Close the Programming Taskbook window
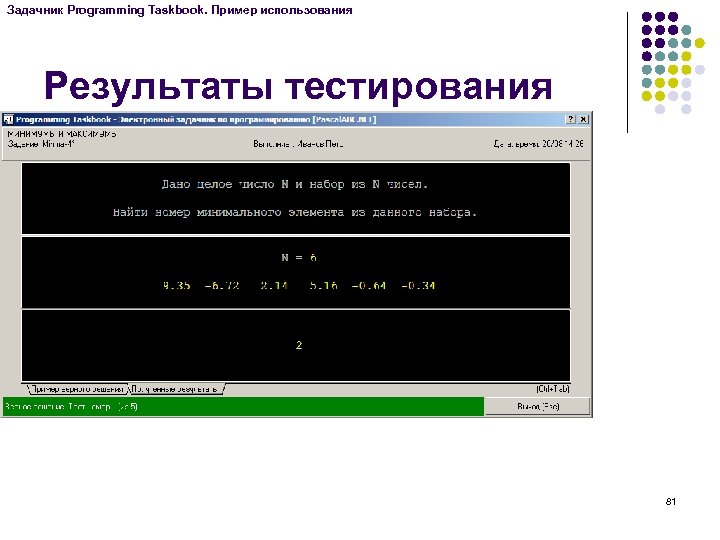The width and height of the screenshot is (720, 540). pos(583,119)
